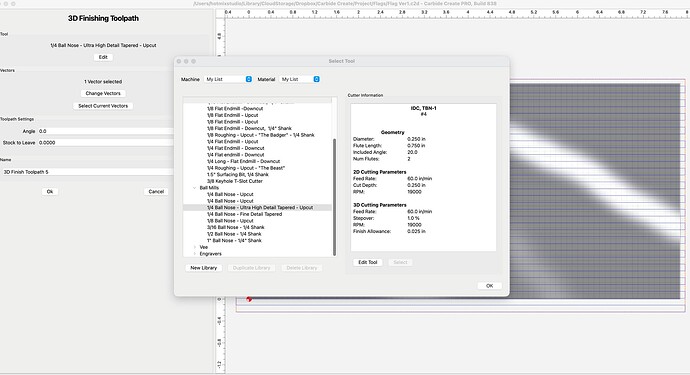Open the Machine dropdown
The height and width of the screenshot is (375, 690).
(x=228, y=79)
